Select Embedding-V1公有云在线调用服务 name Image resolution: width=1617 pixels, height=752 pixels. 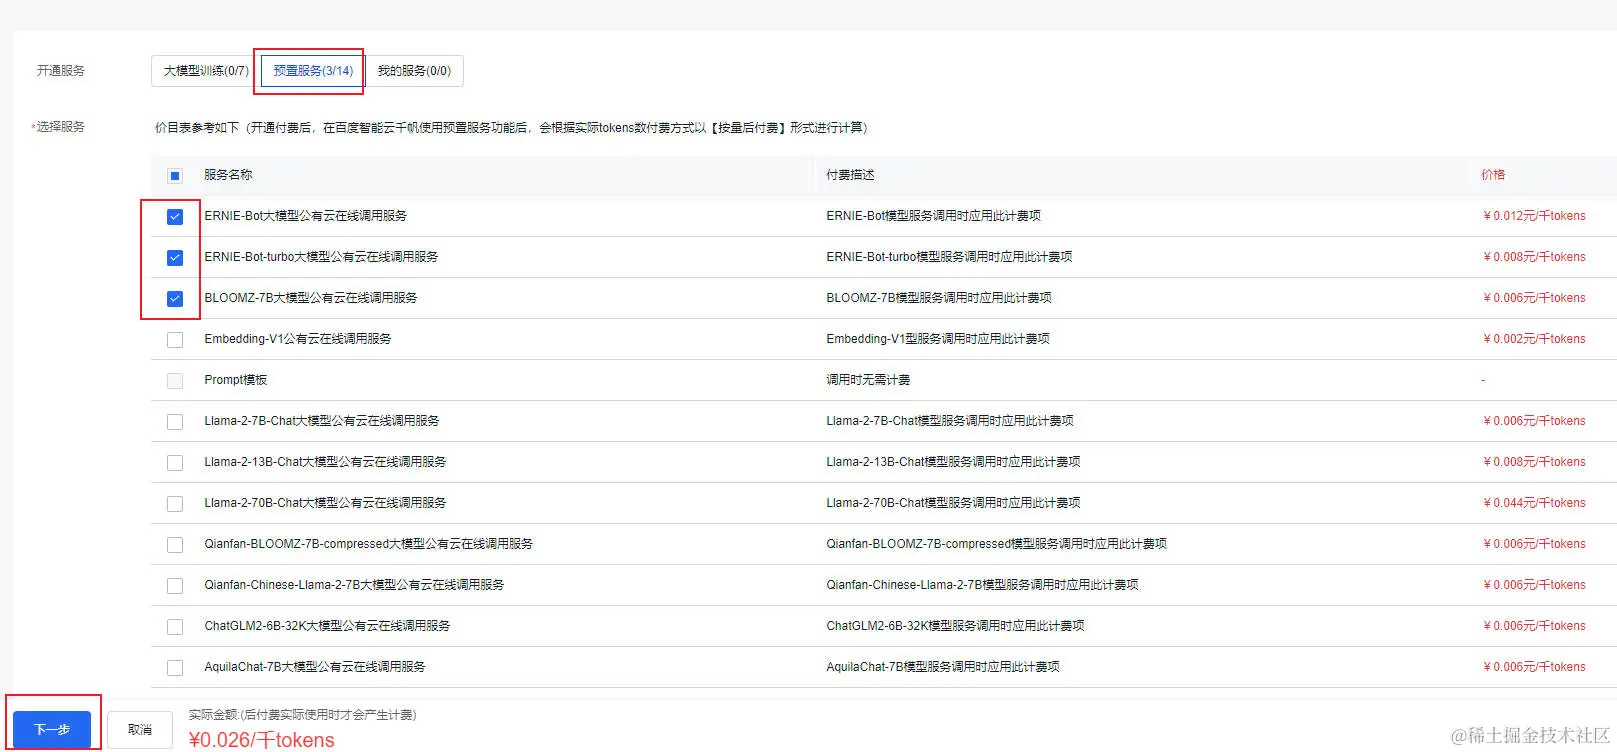coord(298,339)
